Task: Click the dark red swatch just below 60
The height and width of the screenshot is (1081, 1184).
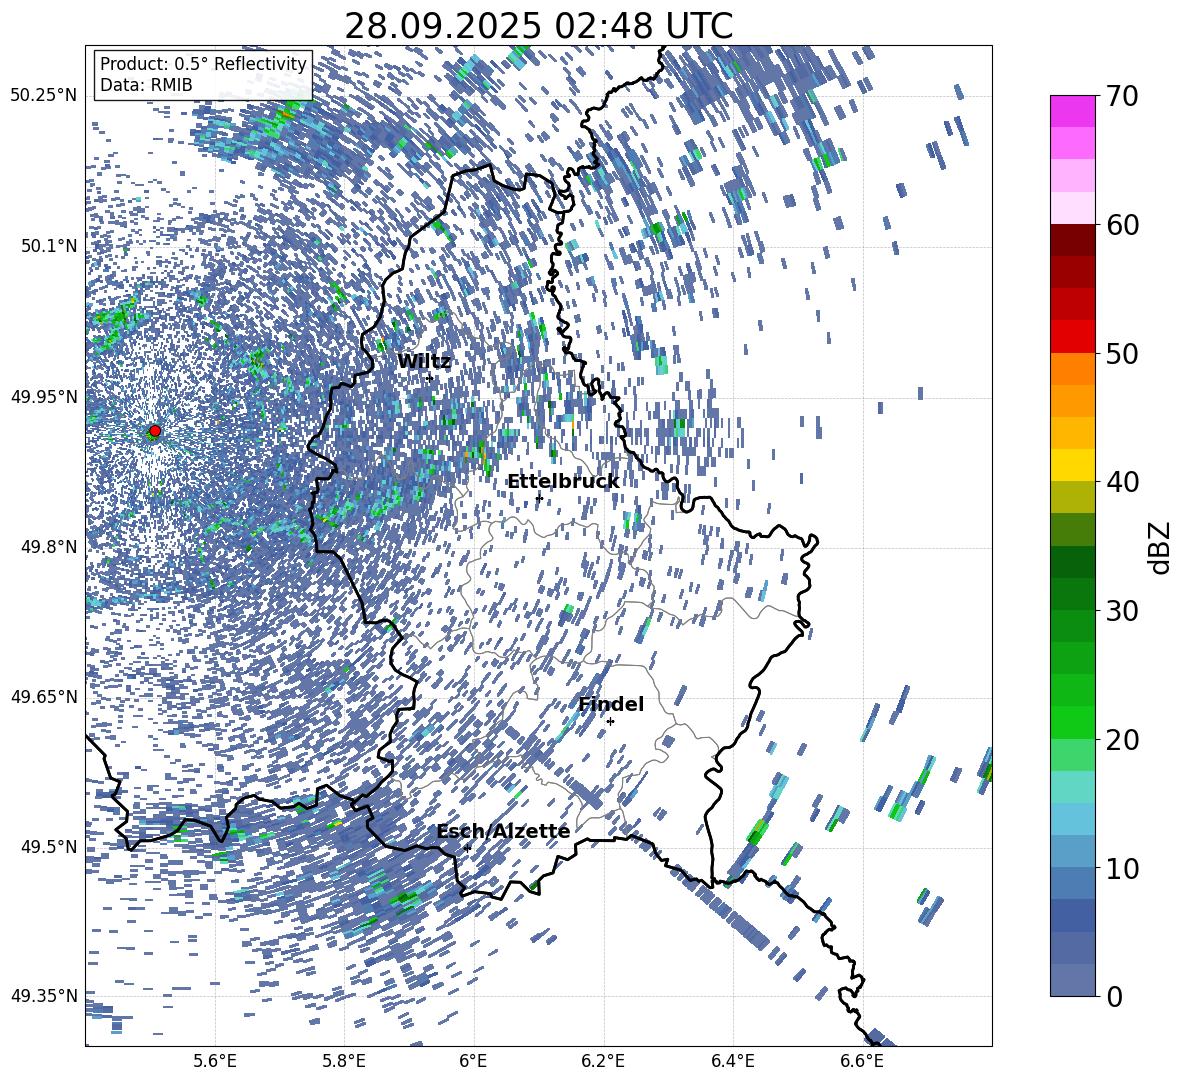Action: (x=1072, y=240)
